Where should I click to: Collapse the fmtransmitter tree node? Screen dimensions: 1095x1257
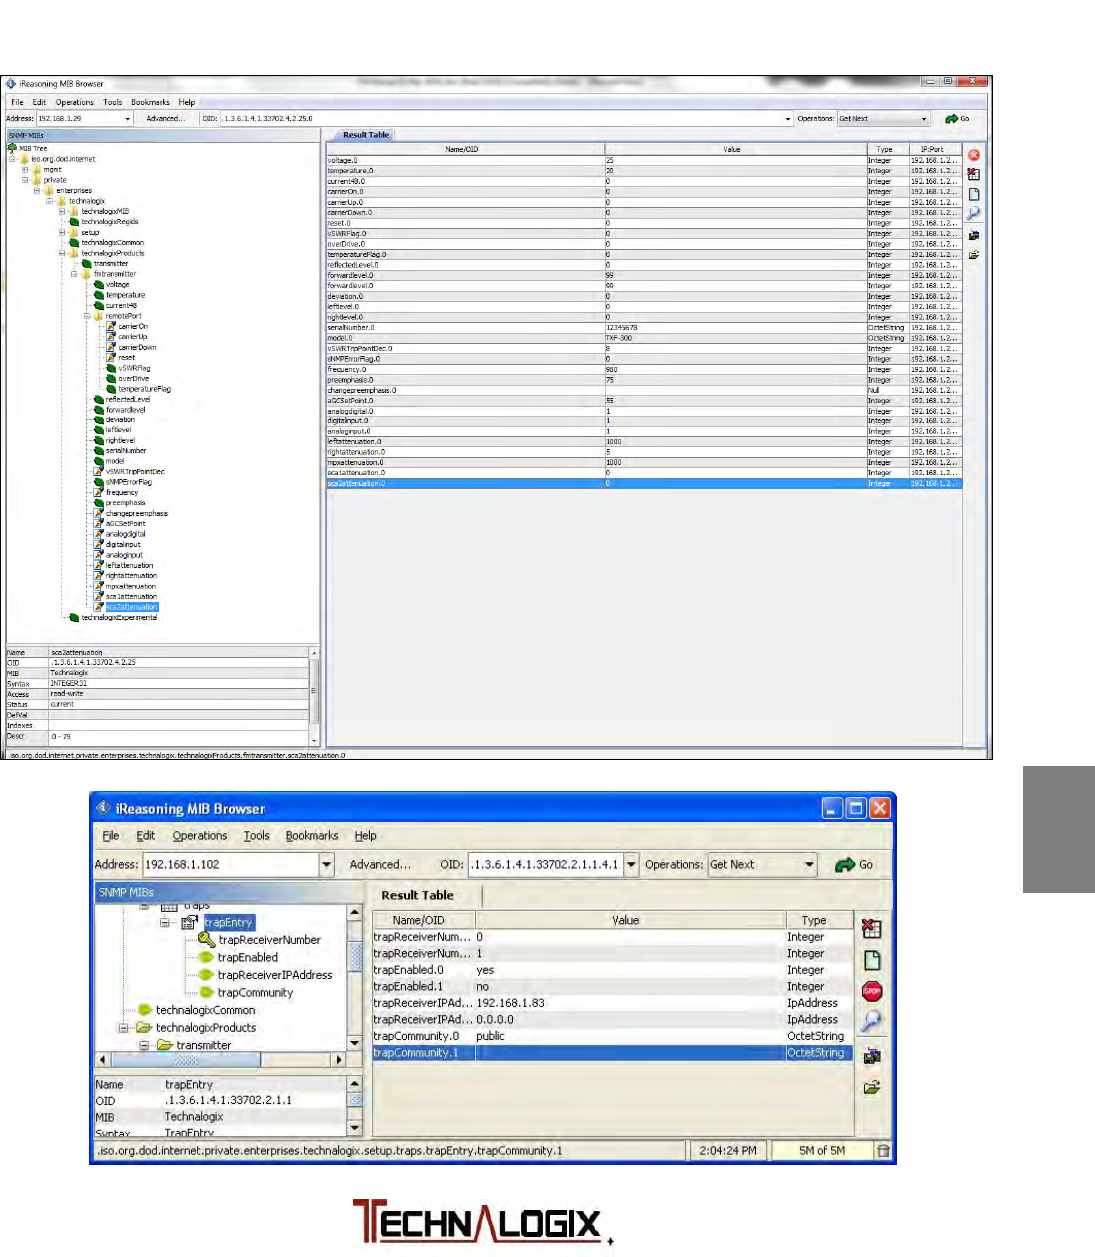(x=74, y=274)
